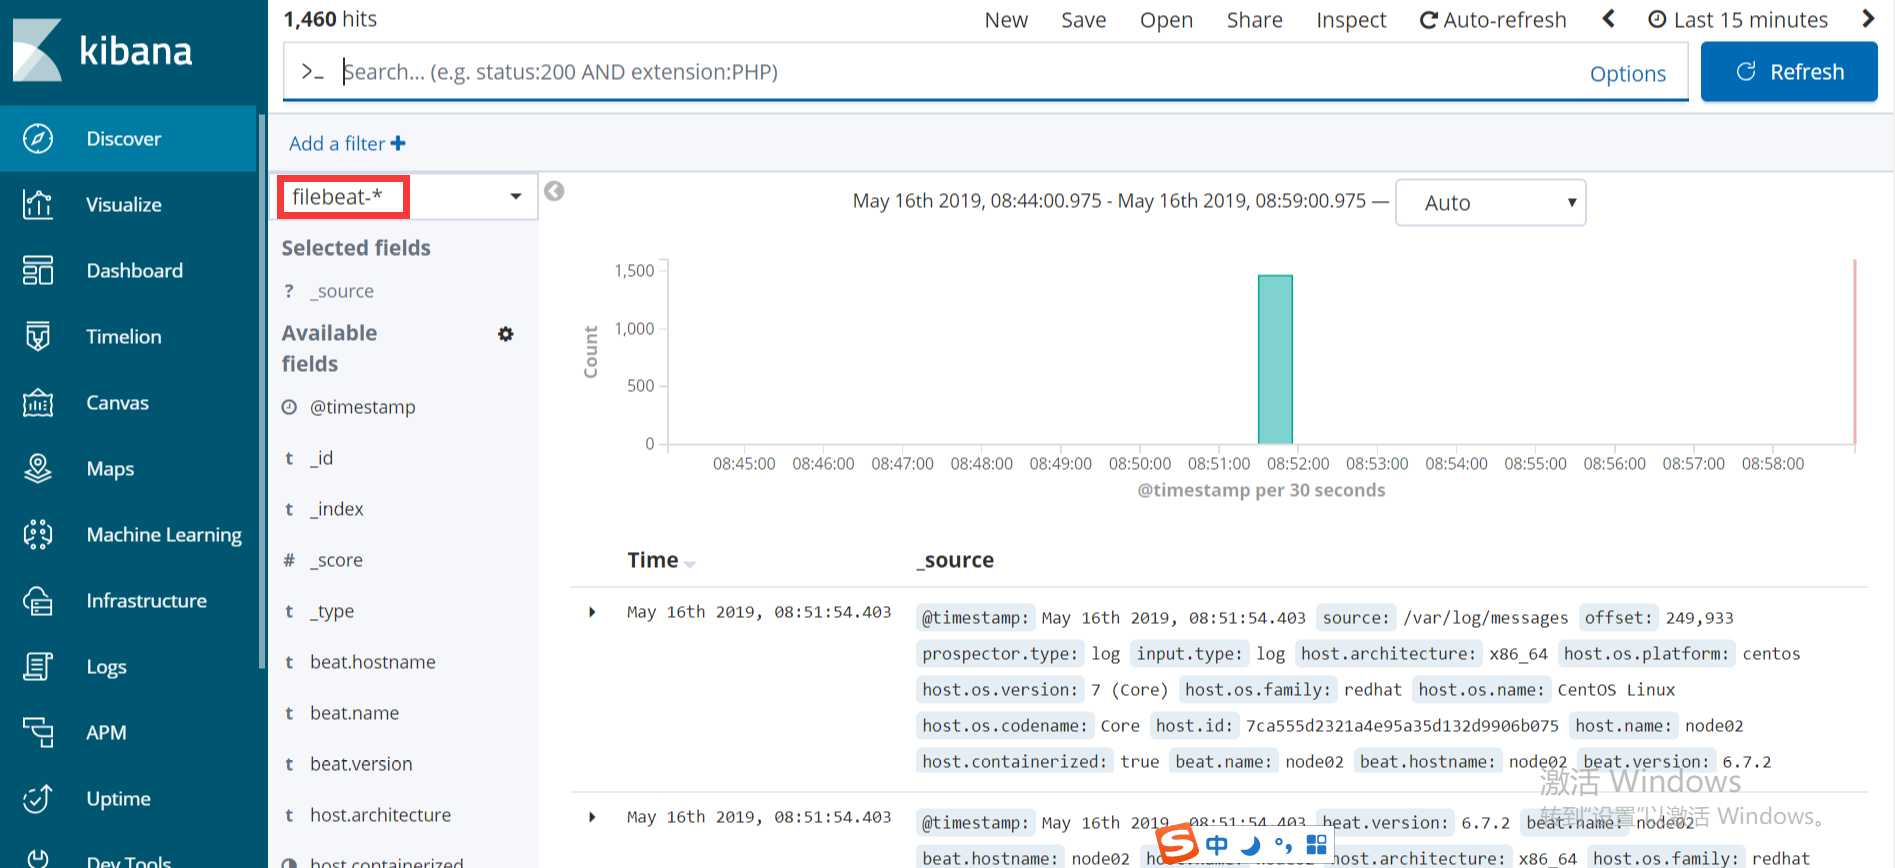Open the Timelion icon
The height and width of the screenshot is (868, 1895).
coord(38,336)
